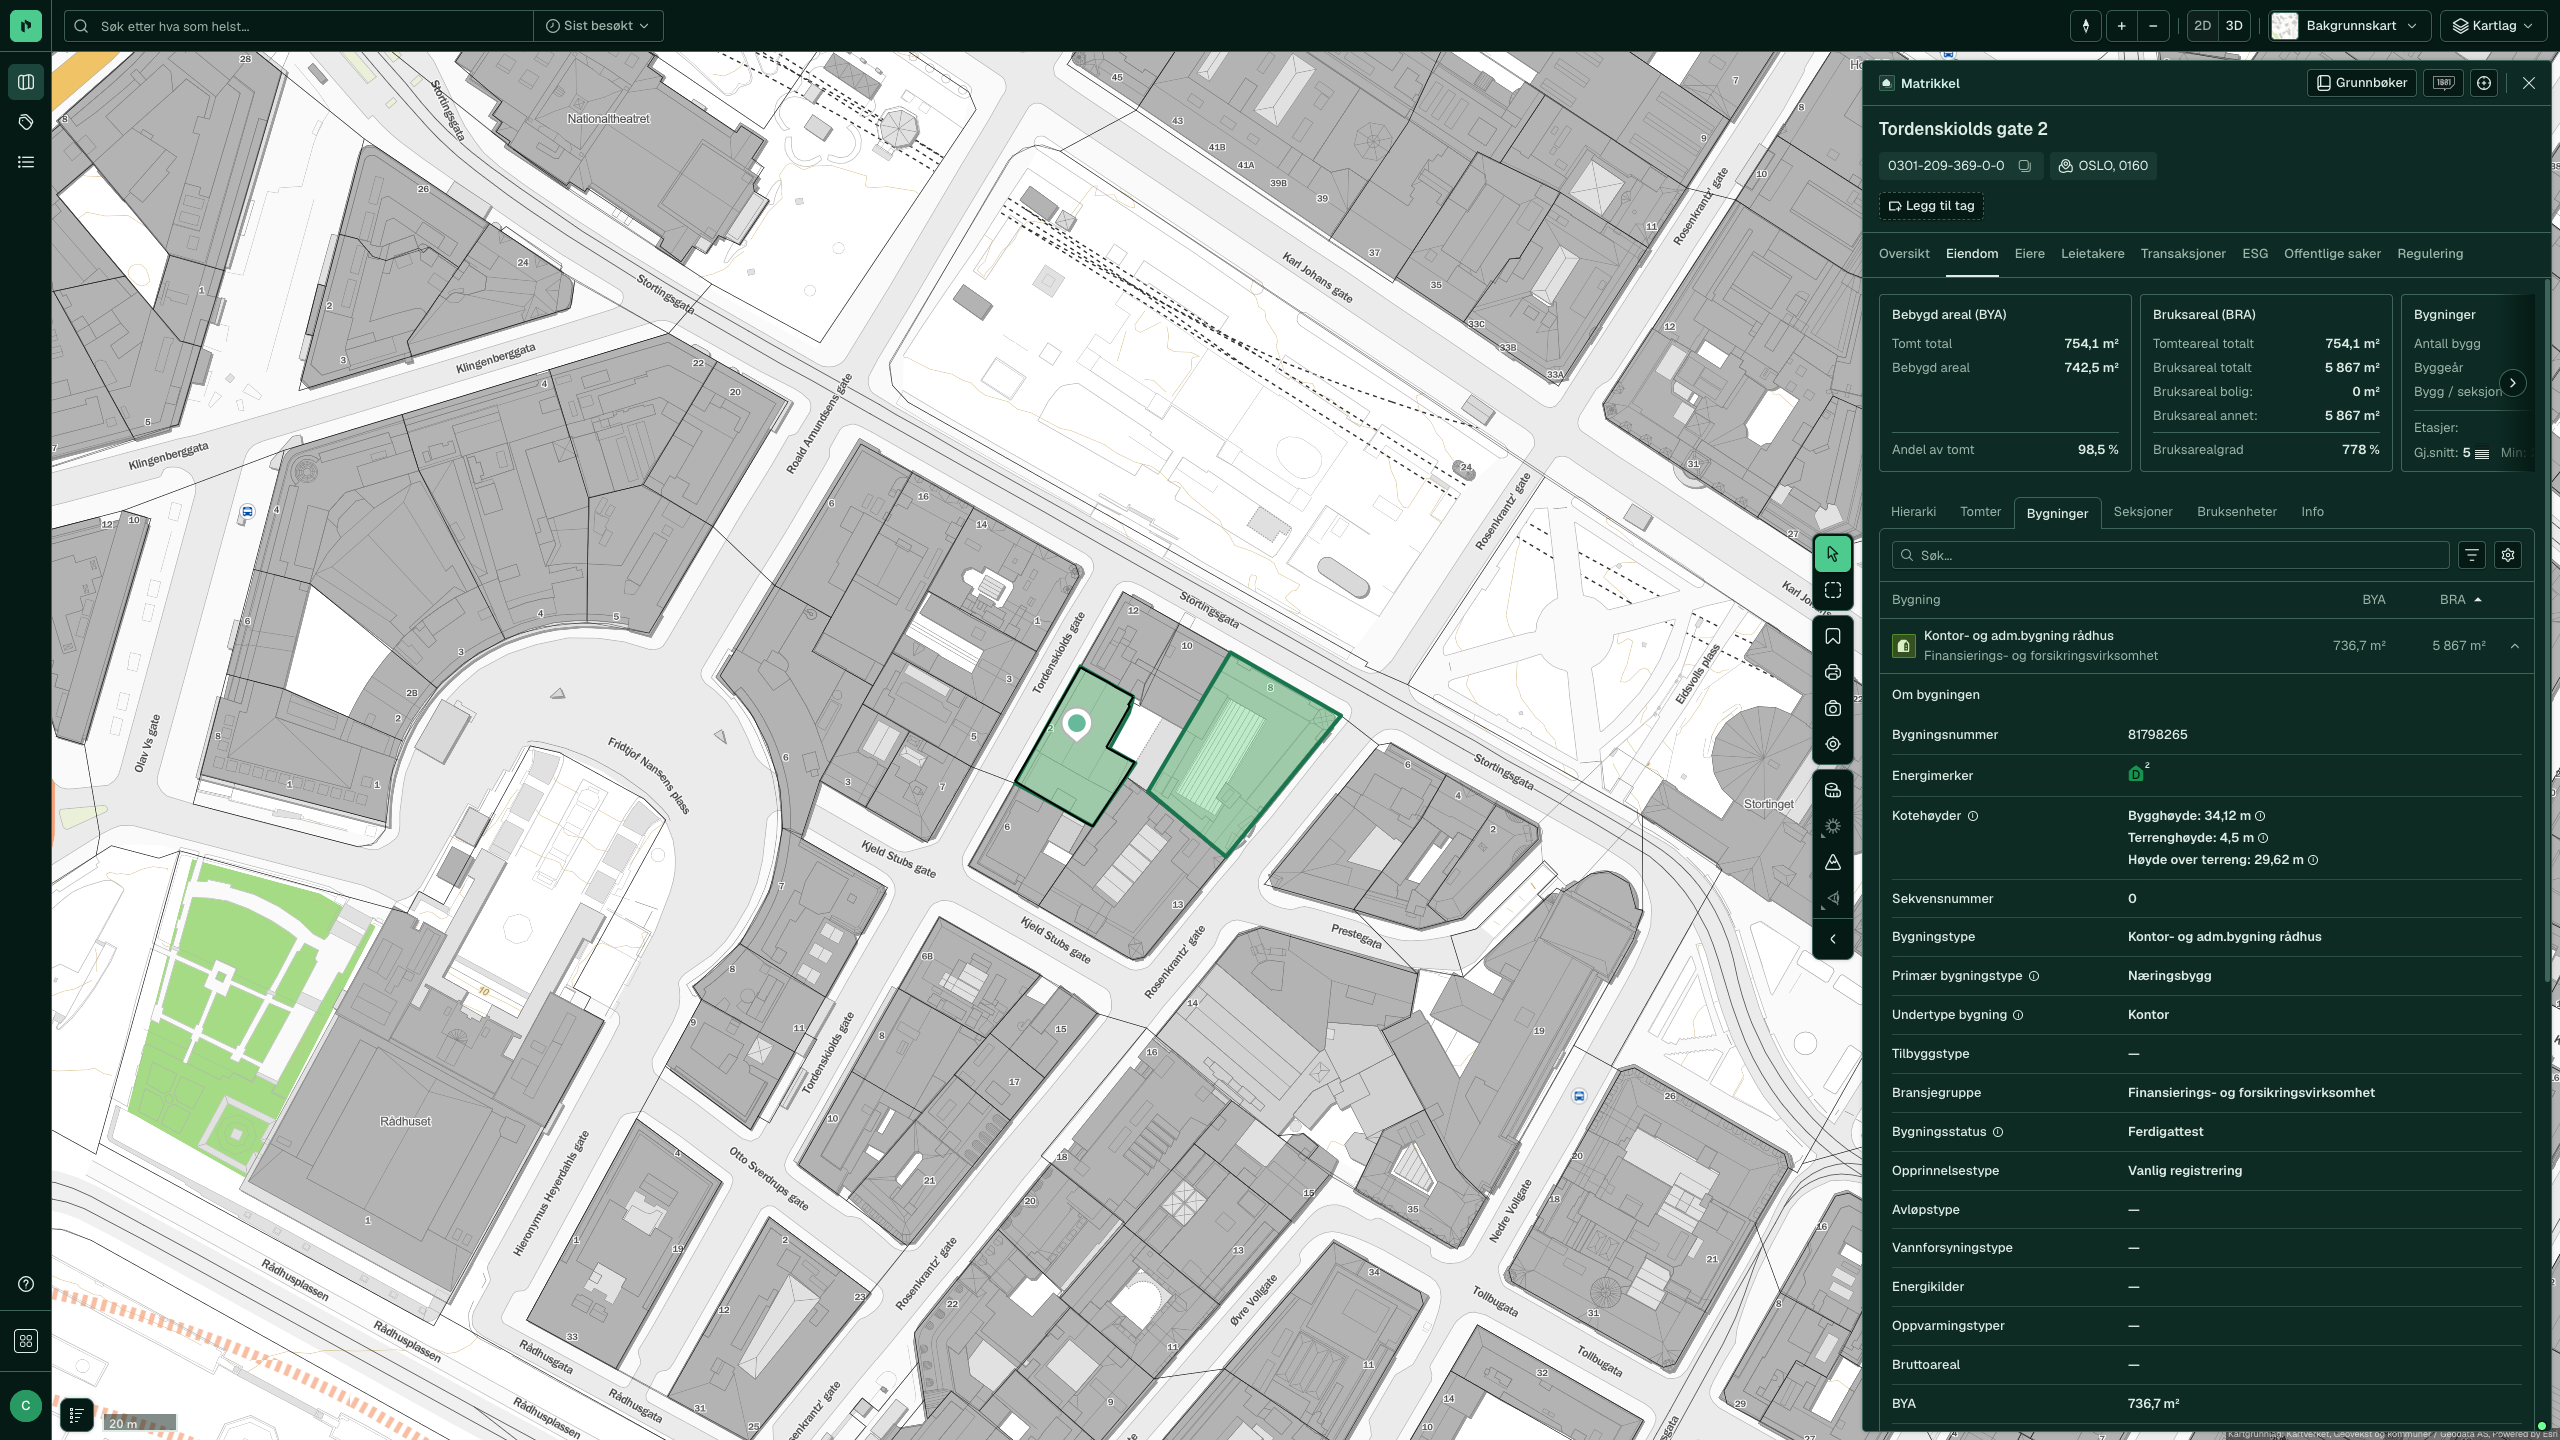Open the Kartlag layers dropdown
Viewport: 2560px width, 1440px height.
2493,26
